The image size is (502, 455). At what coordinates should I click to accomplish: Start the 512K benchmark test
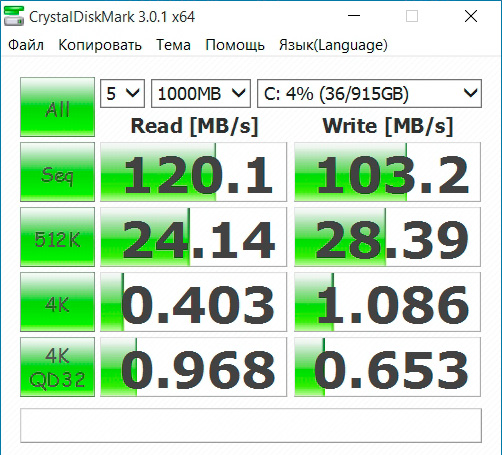[57, 237]
